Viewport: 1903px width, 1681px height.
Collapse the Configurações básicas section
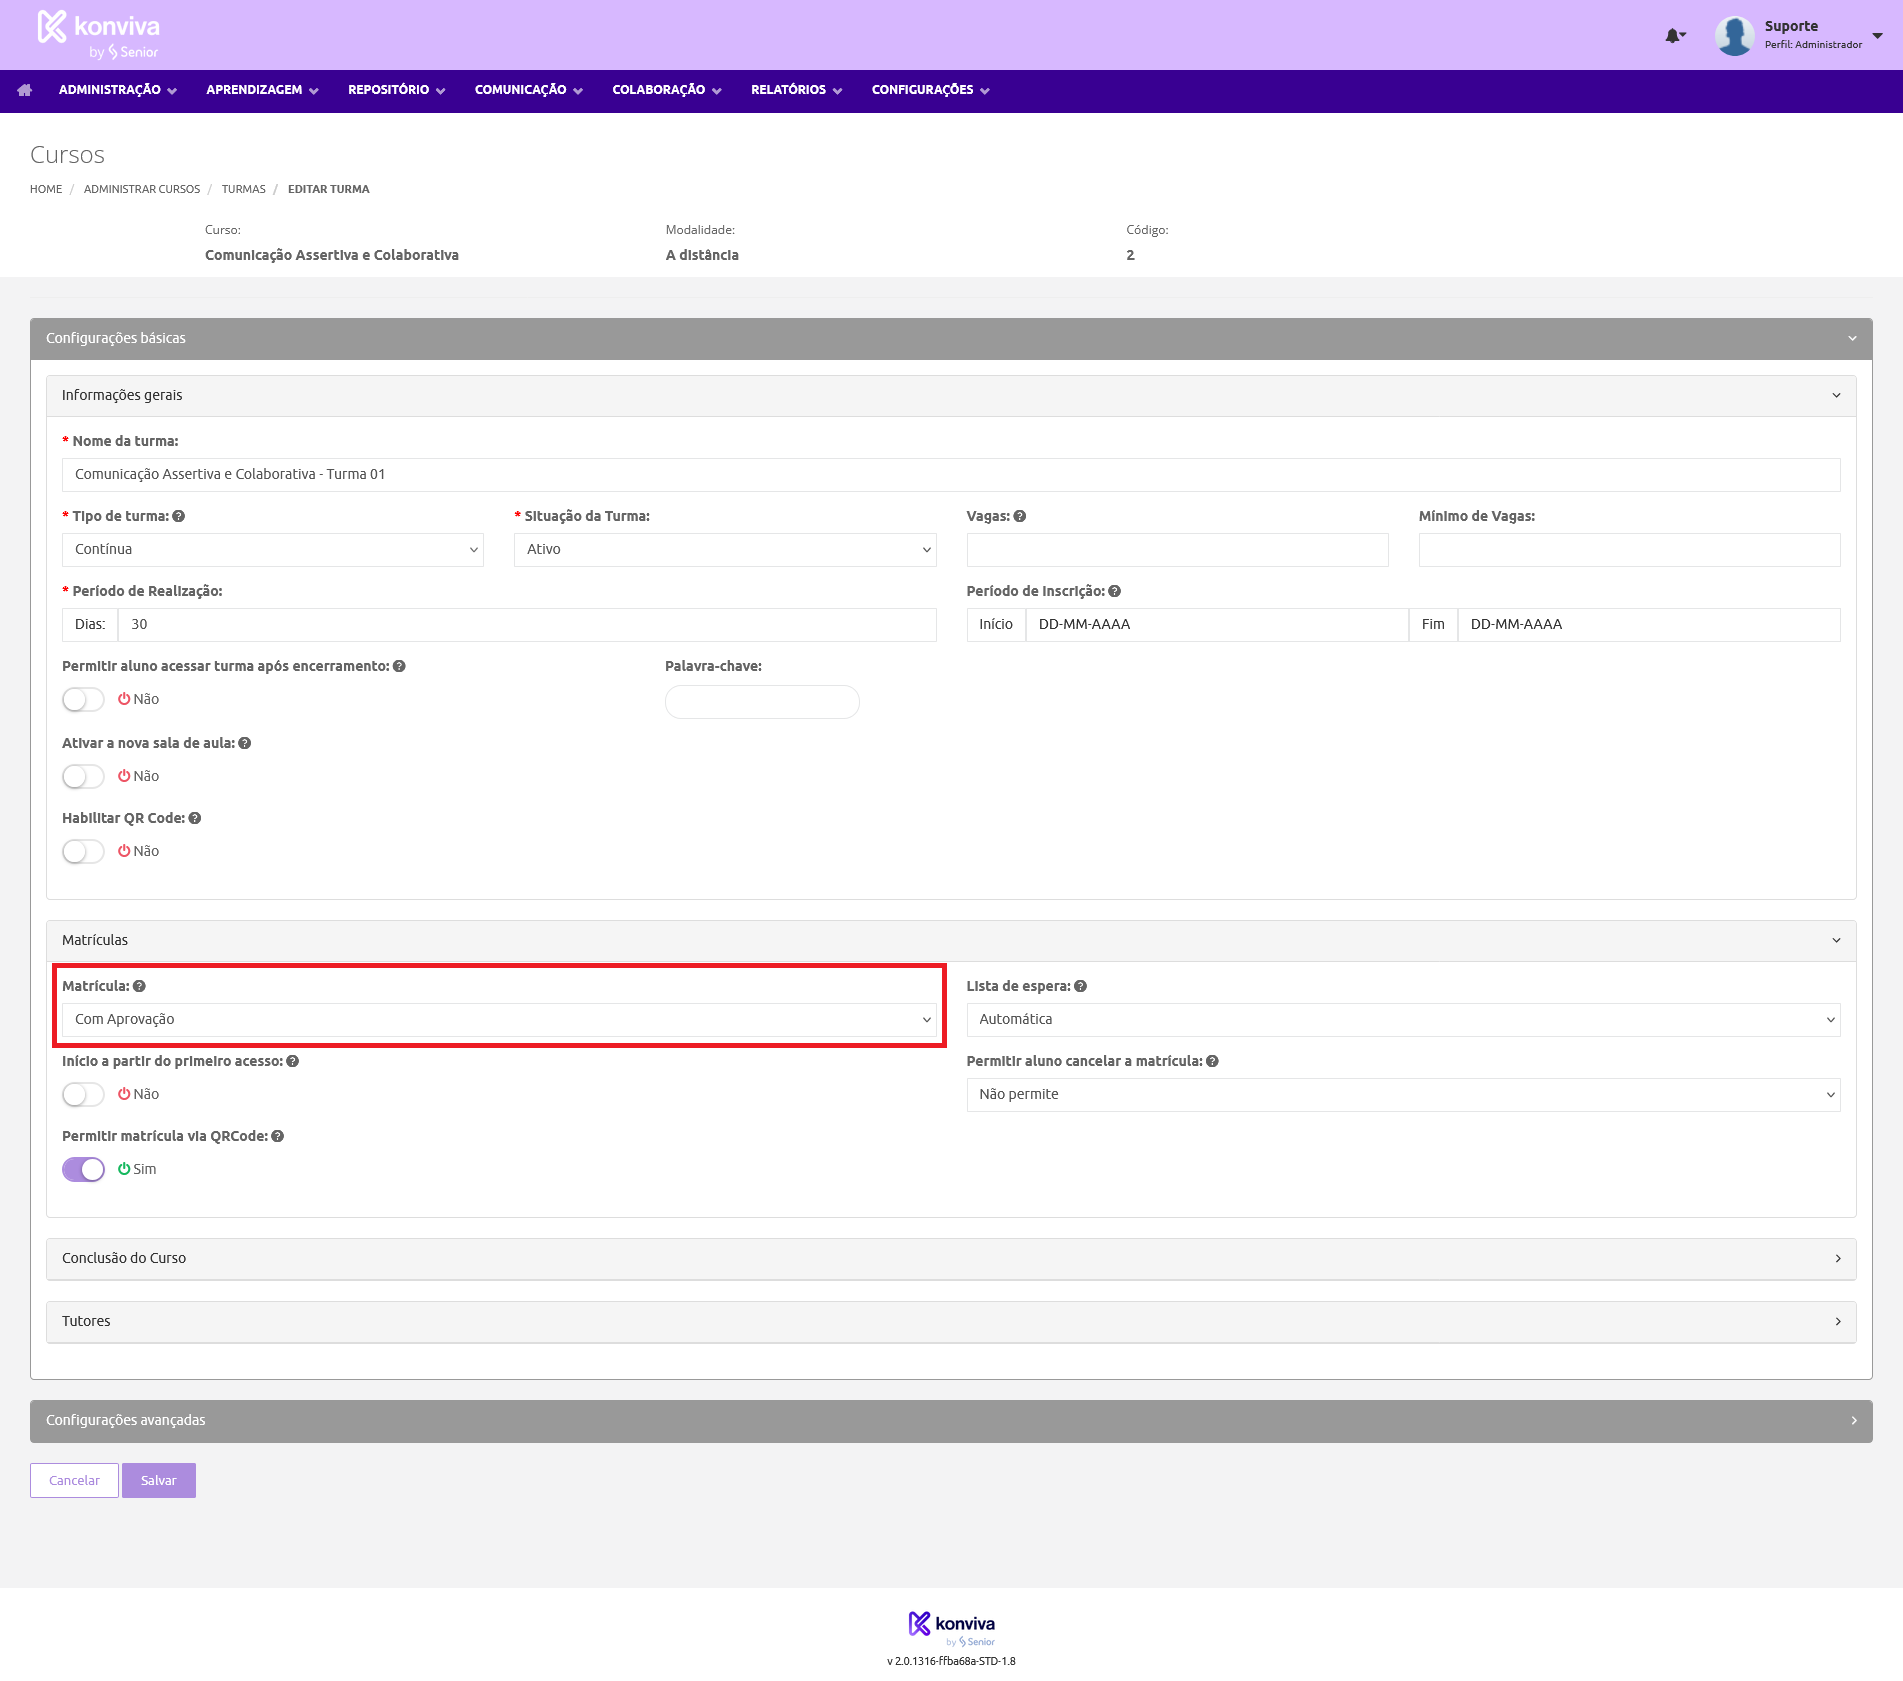pyautogui.click(x=951, y=339)
